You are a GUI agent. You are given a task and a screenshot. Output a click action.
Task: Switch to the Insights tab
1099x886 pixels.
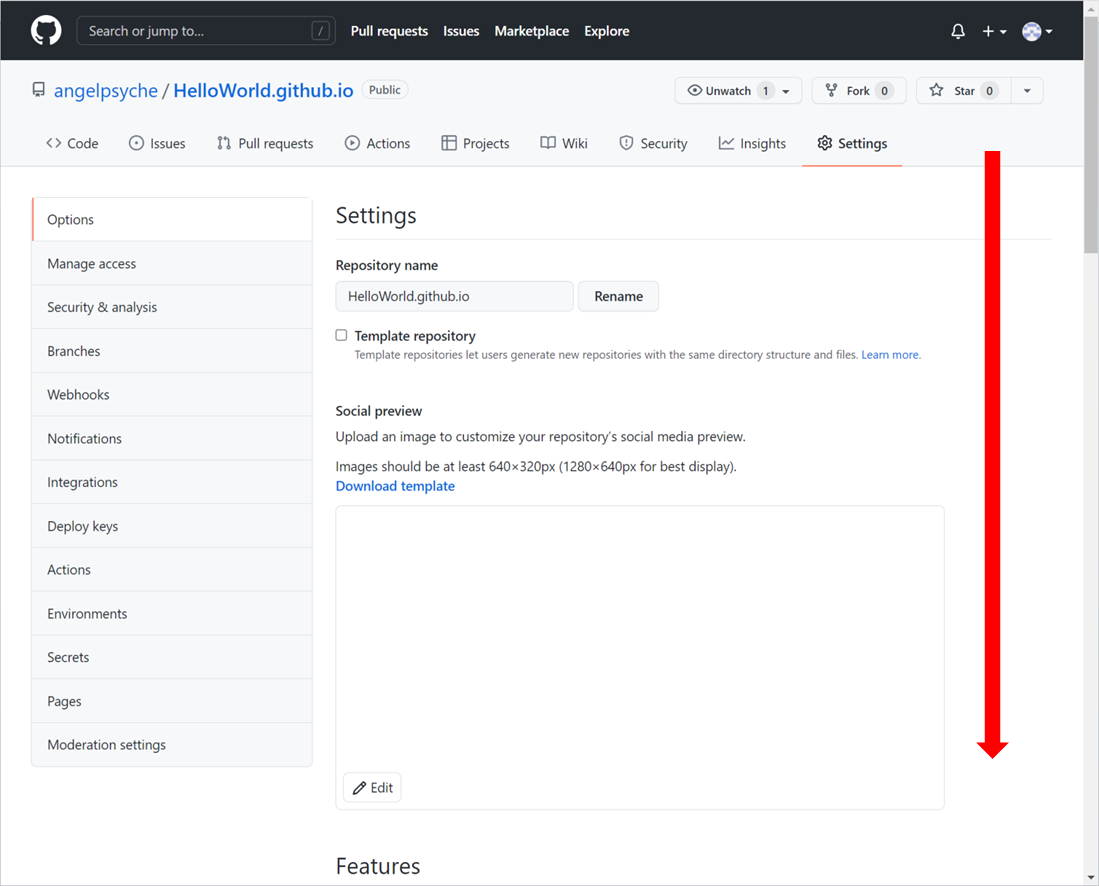(x=752, y=143)
